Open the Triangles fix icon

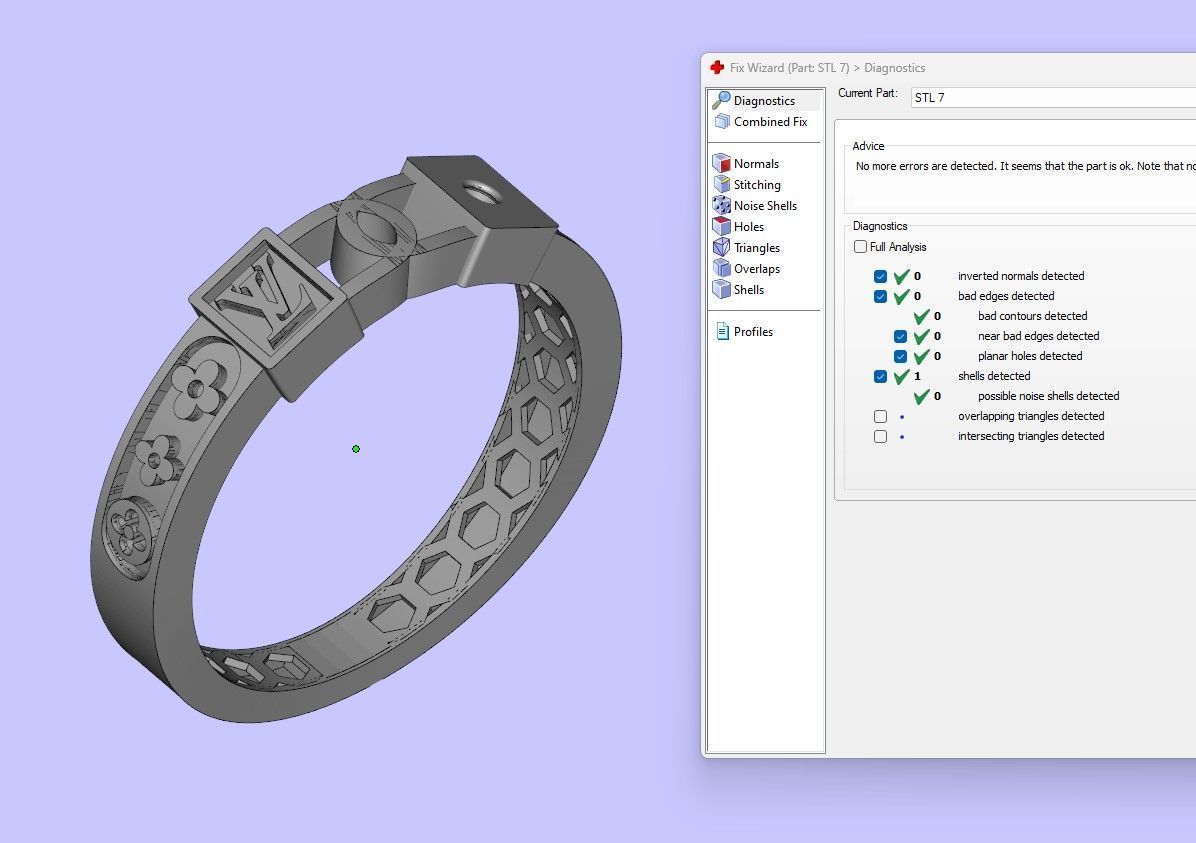tap(721, 247)
